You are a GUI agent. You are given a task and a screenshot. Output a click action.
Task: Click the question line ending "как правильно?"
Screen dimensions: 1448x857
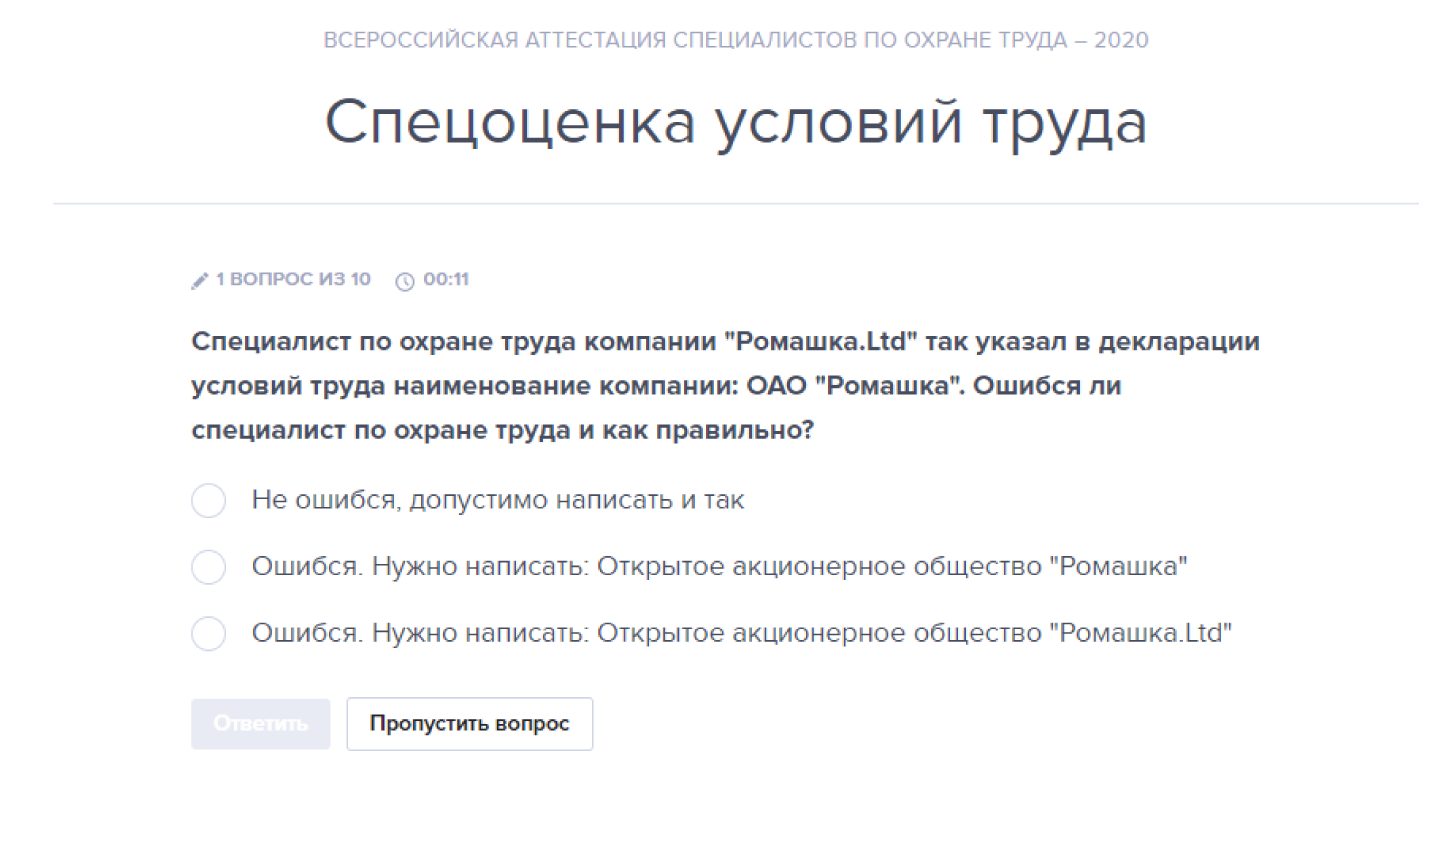(x=502, y=430)
